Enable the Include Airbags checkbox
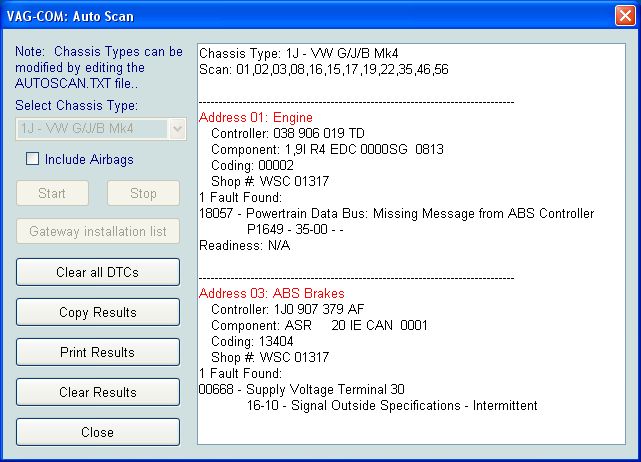Viewport: 641px width, 462px height. [x=32, y=159]
